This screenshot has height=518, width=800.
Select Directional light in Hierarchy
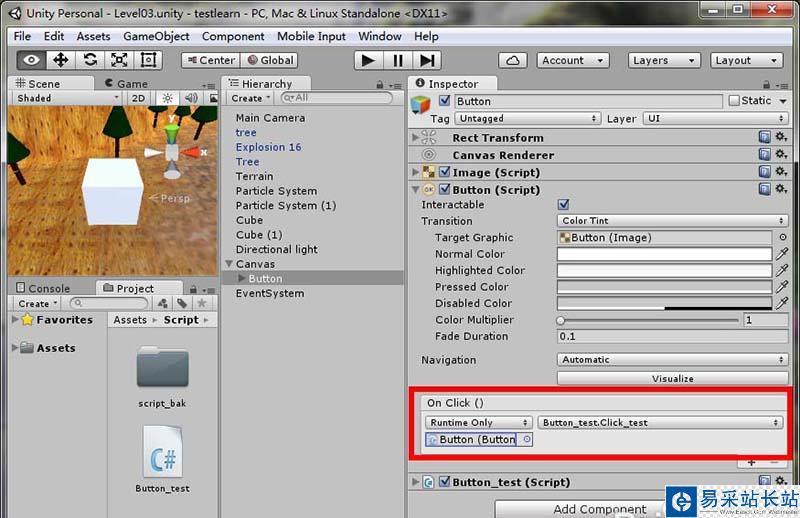click(x=277, y=249)
